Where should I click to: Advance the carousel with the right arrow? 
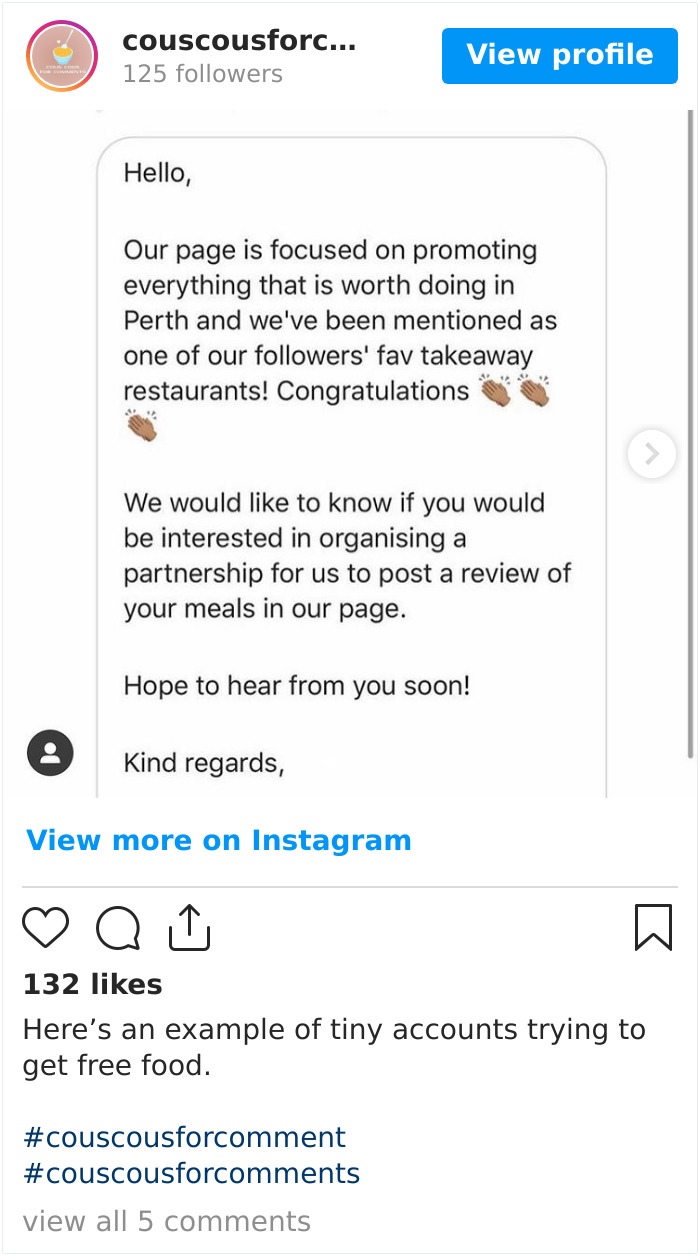(x=651, y=453)
